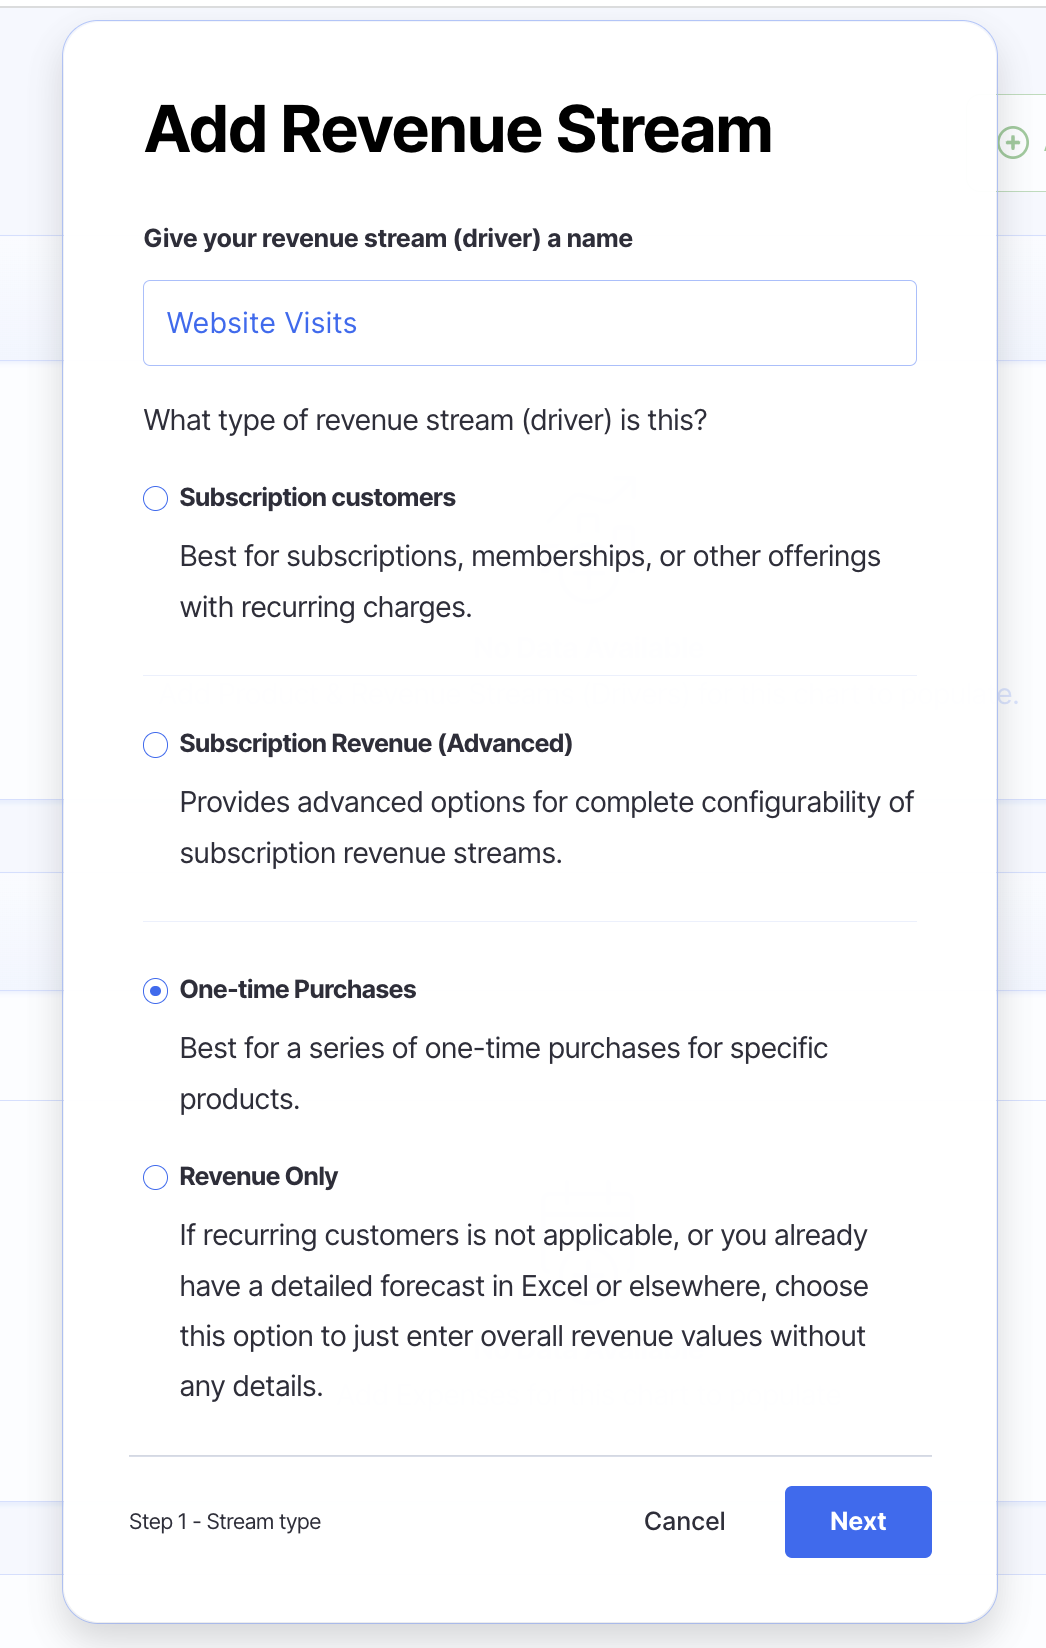Click the Next button
1046x1648 pixels.
point(857,1521)
